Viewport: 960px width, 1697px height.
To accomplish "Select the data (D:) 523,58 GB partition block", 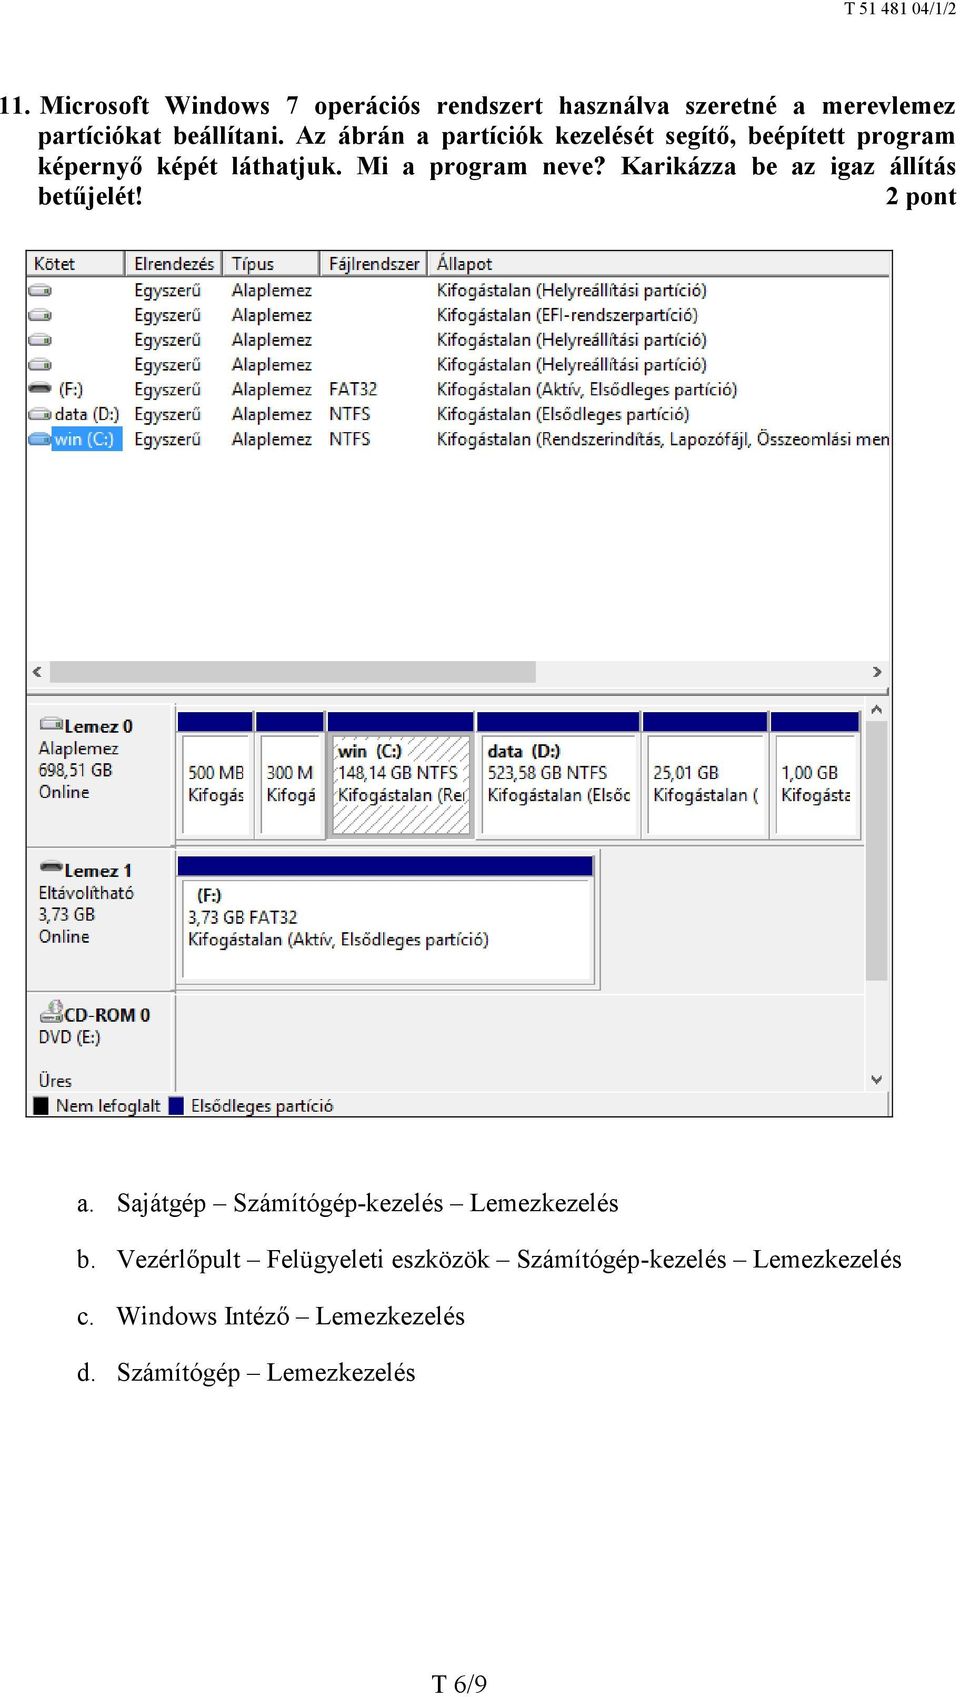I will [558, 775].
